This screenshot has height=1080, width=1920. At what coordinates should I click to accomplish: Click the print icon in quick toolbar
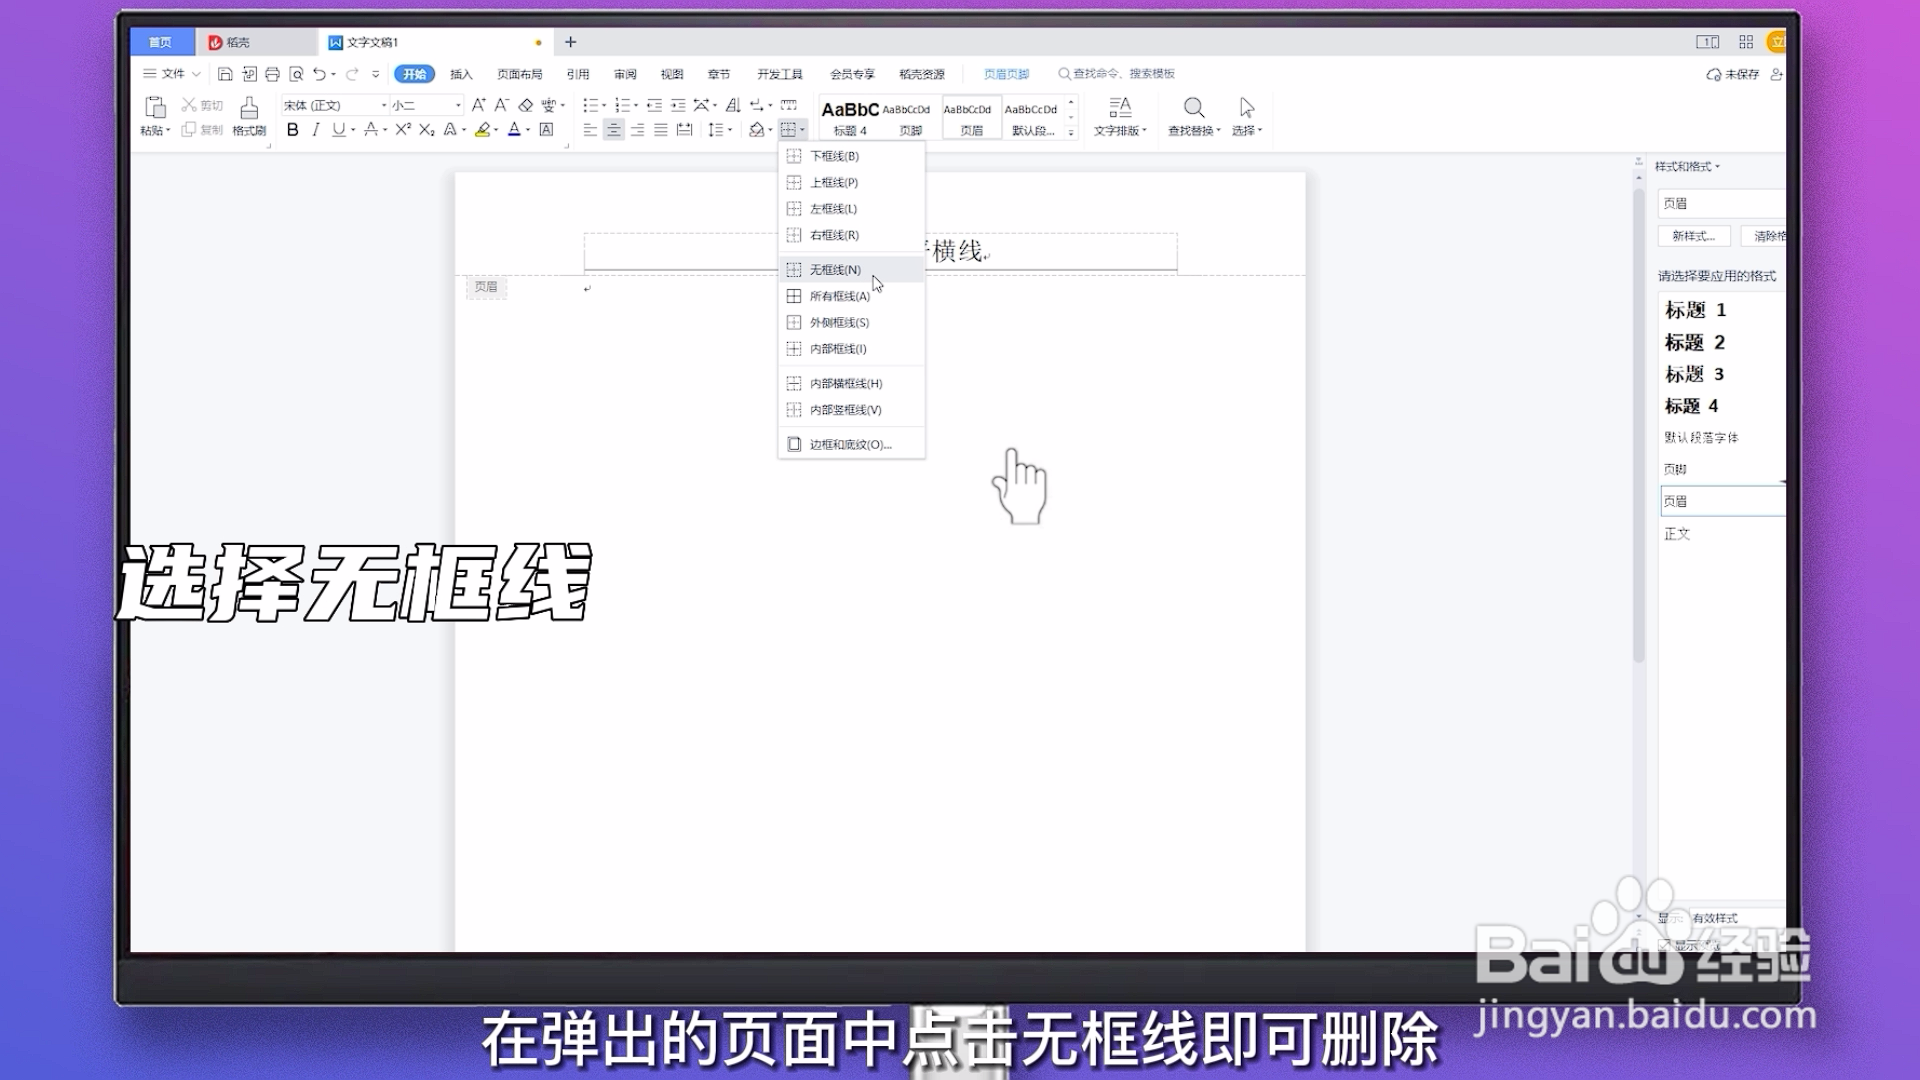[x=272, y=74]
